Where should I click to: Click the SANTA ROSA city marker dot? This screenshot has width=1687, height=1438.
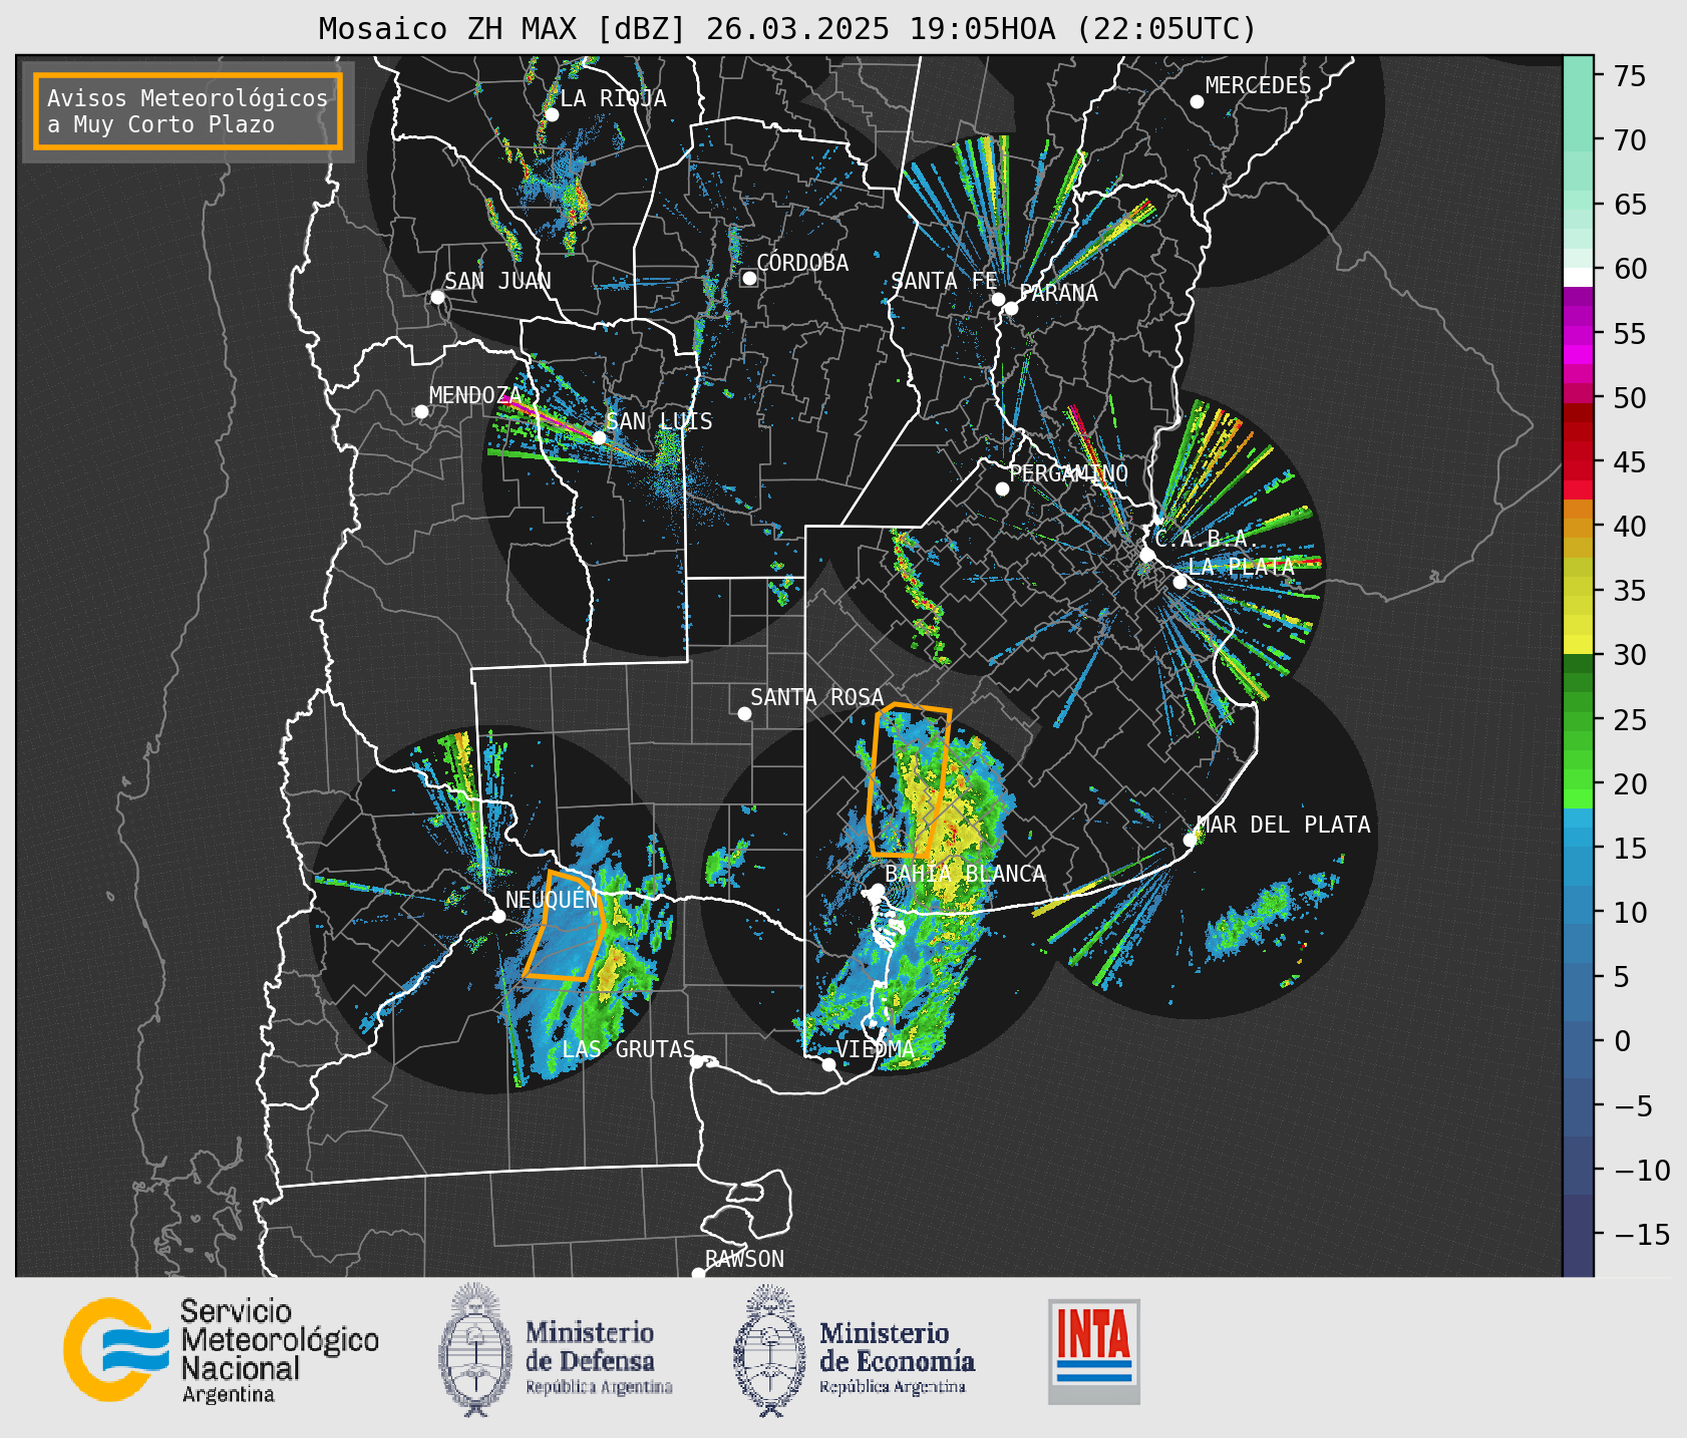pos(744,713)
